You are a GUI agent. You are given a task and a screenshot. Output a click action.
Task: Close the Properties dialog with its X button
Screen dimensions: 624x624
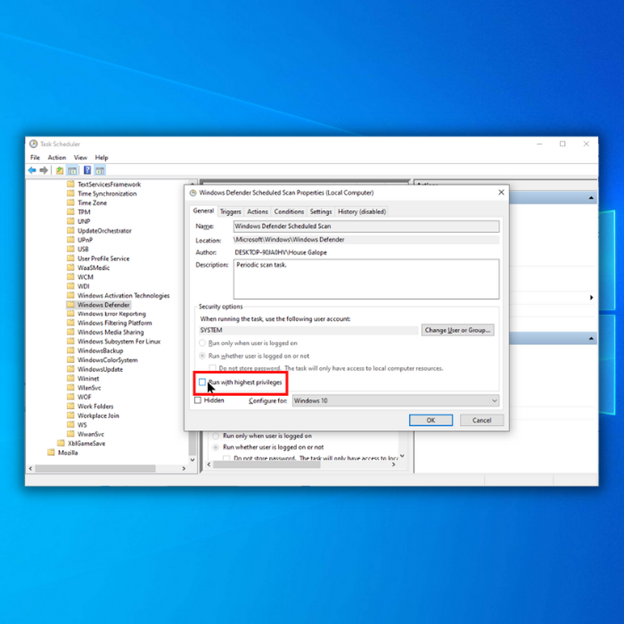click(501, 193)
